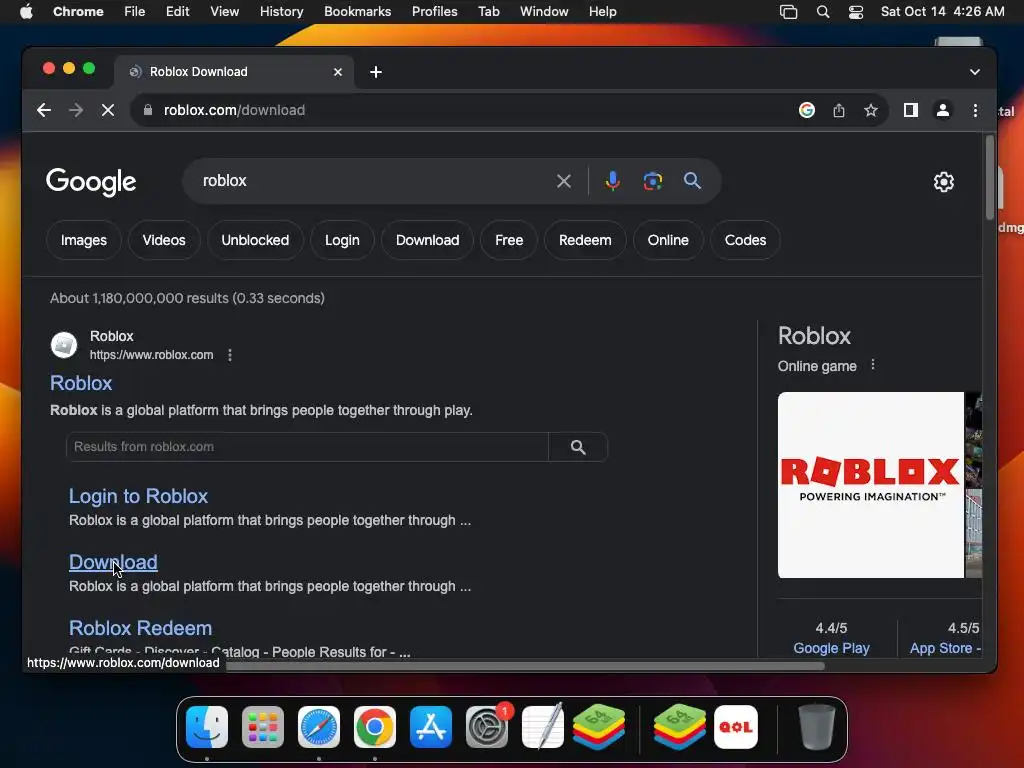Select the Redeem filter chip
This screenshot has height=768, width=1024.
(585, 240)
